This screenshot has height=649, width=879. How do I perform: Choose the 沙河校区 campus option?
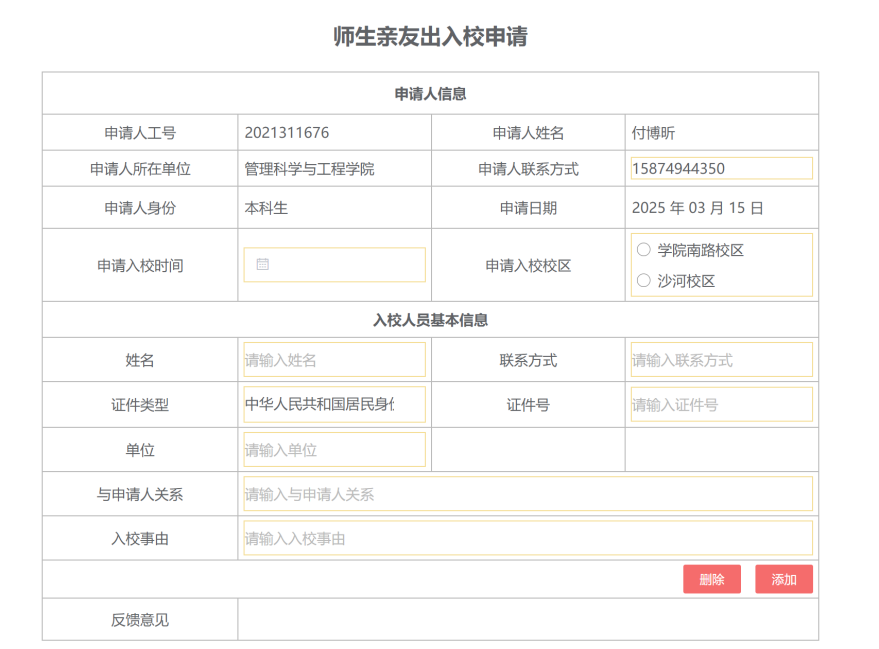coord(644,281)
